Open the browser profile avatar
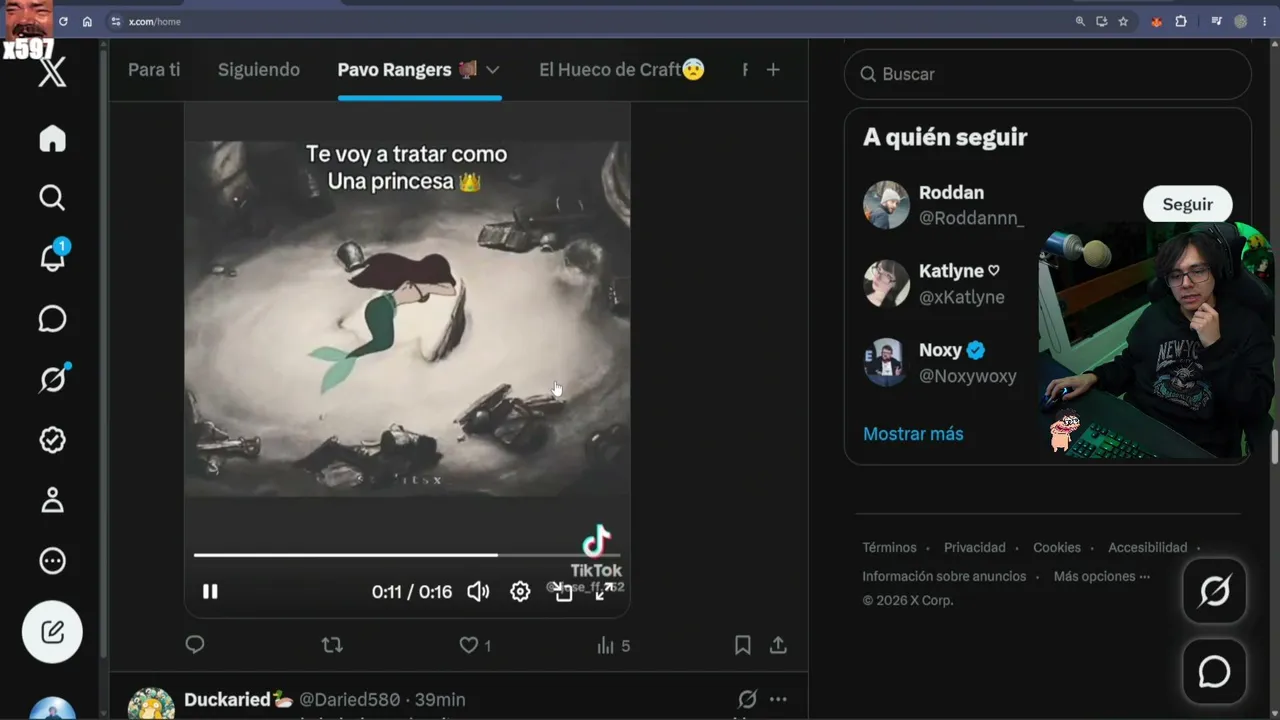Viewport: 1280px width, 720px height. pyautogui.click(x=1241, y=21)
